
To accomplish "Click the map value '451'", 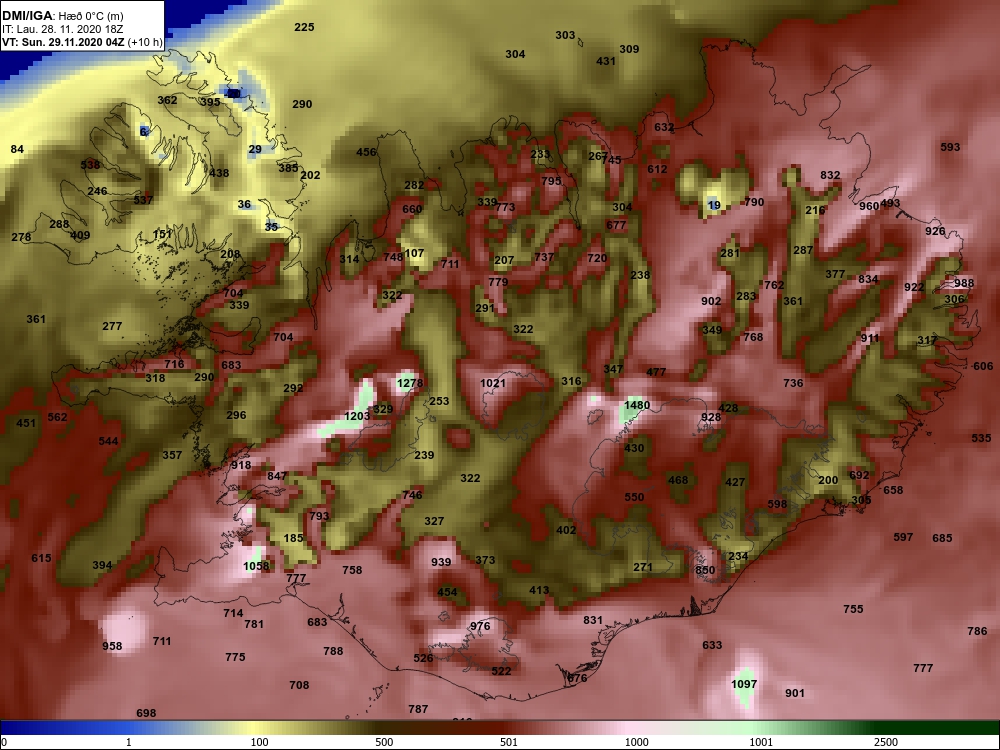I will tap(26, 423).
